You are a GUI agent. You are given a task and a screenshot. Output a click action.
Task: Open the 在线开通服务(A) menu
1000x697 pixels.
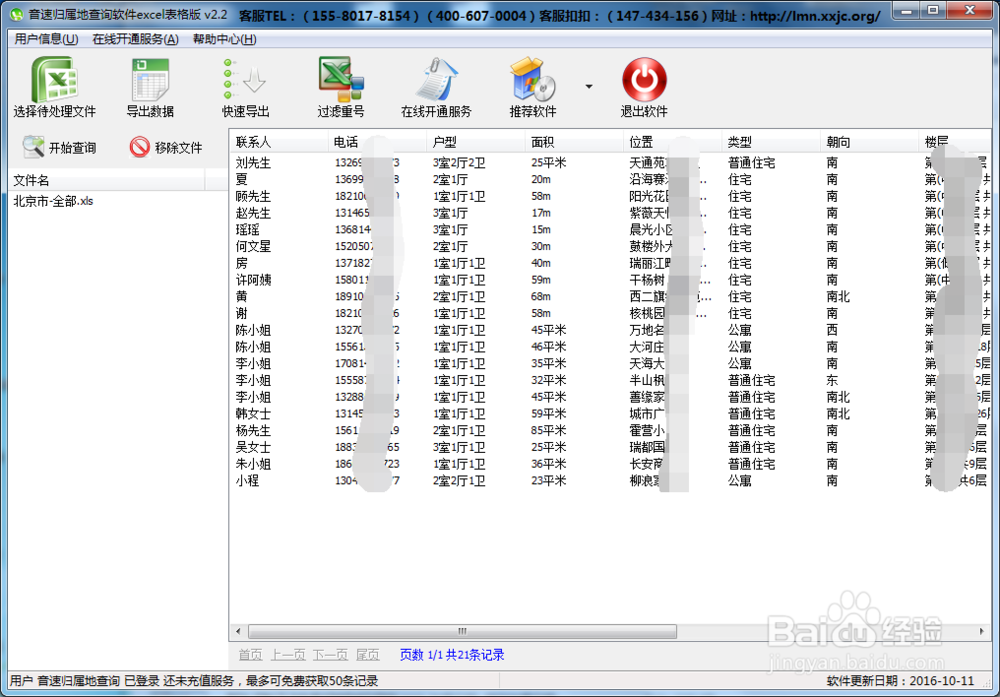(135, 39)
